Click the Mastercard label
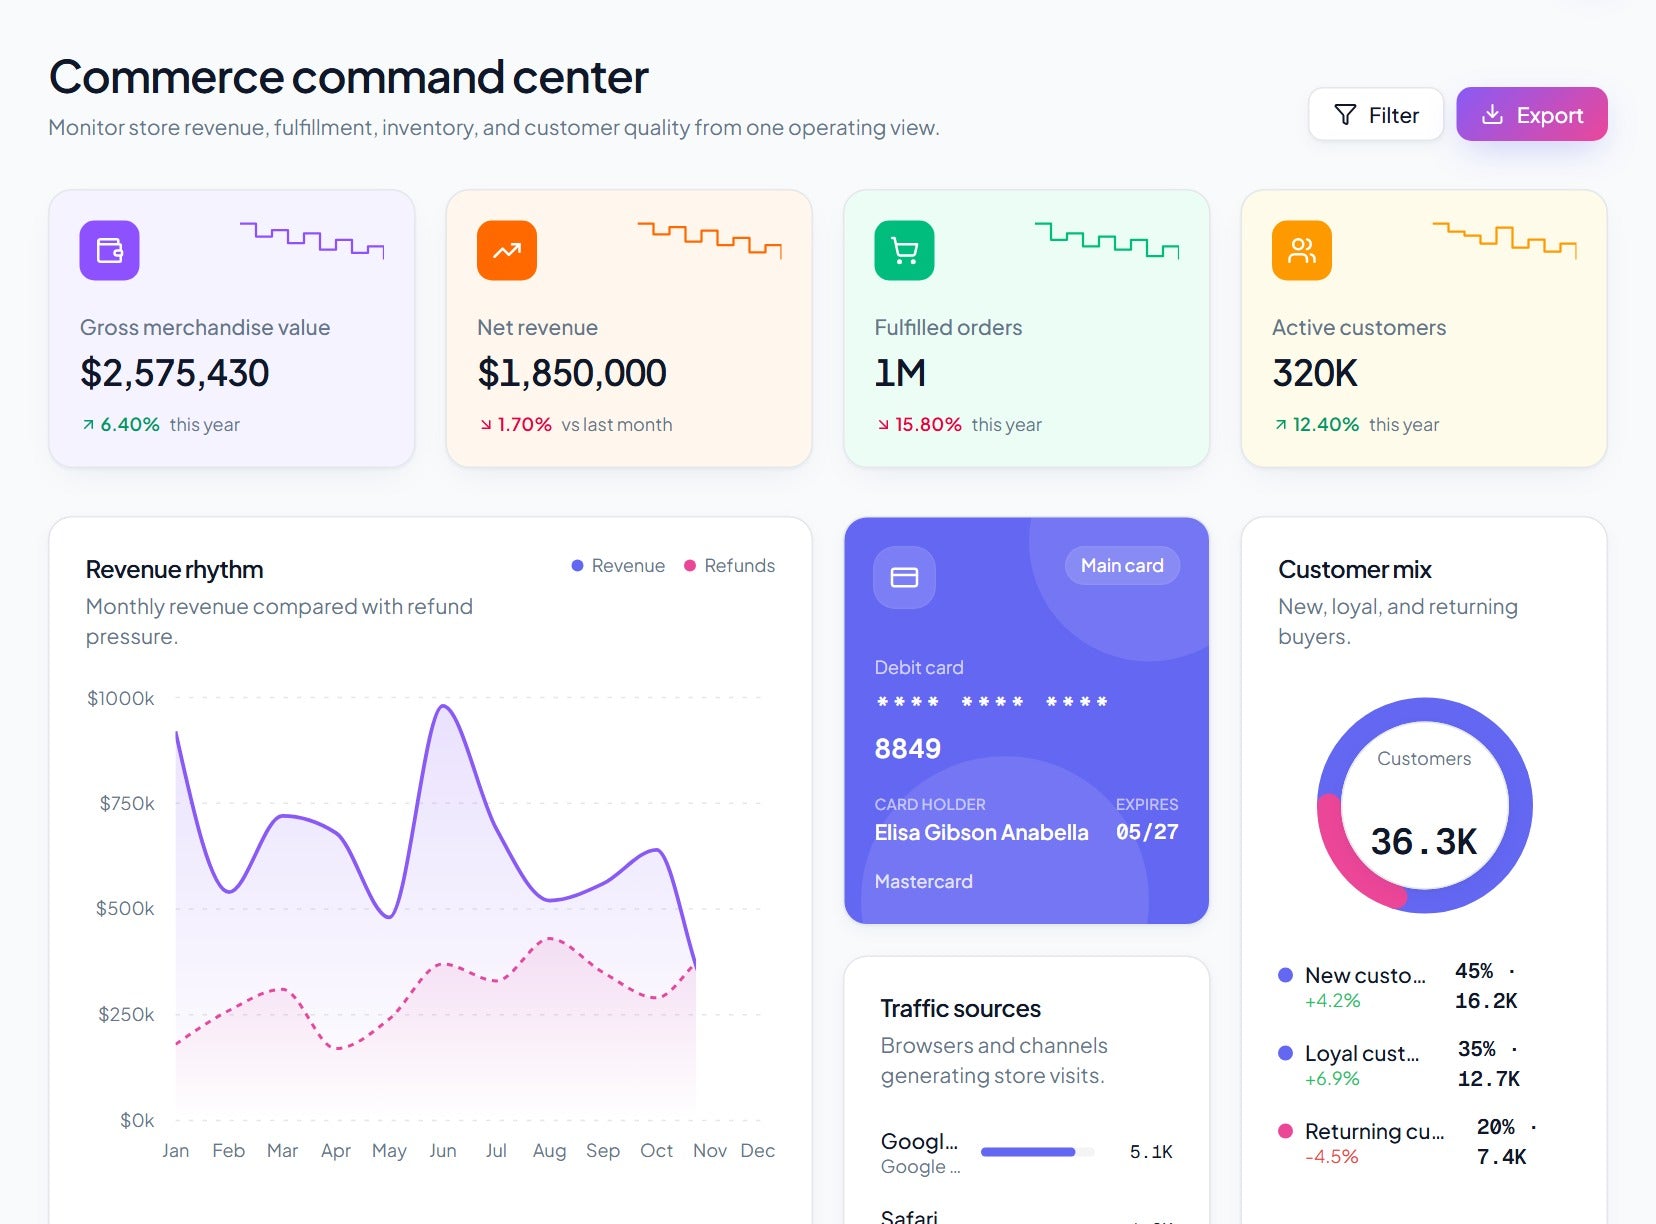This screenshot has width=1656, height=1224. point(924,882)
